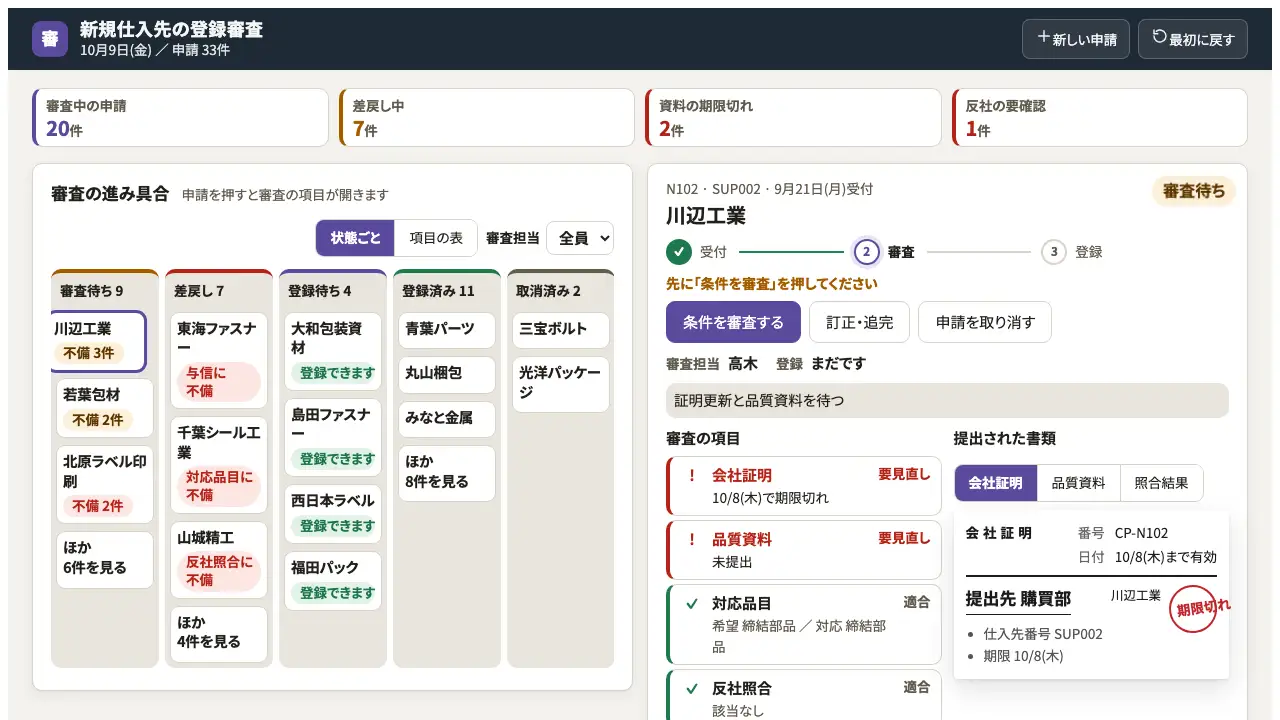Viewport: 1280px width, 720px height.
Task: Click the 申請を取り消す button
Action: point(985,322)
